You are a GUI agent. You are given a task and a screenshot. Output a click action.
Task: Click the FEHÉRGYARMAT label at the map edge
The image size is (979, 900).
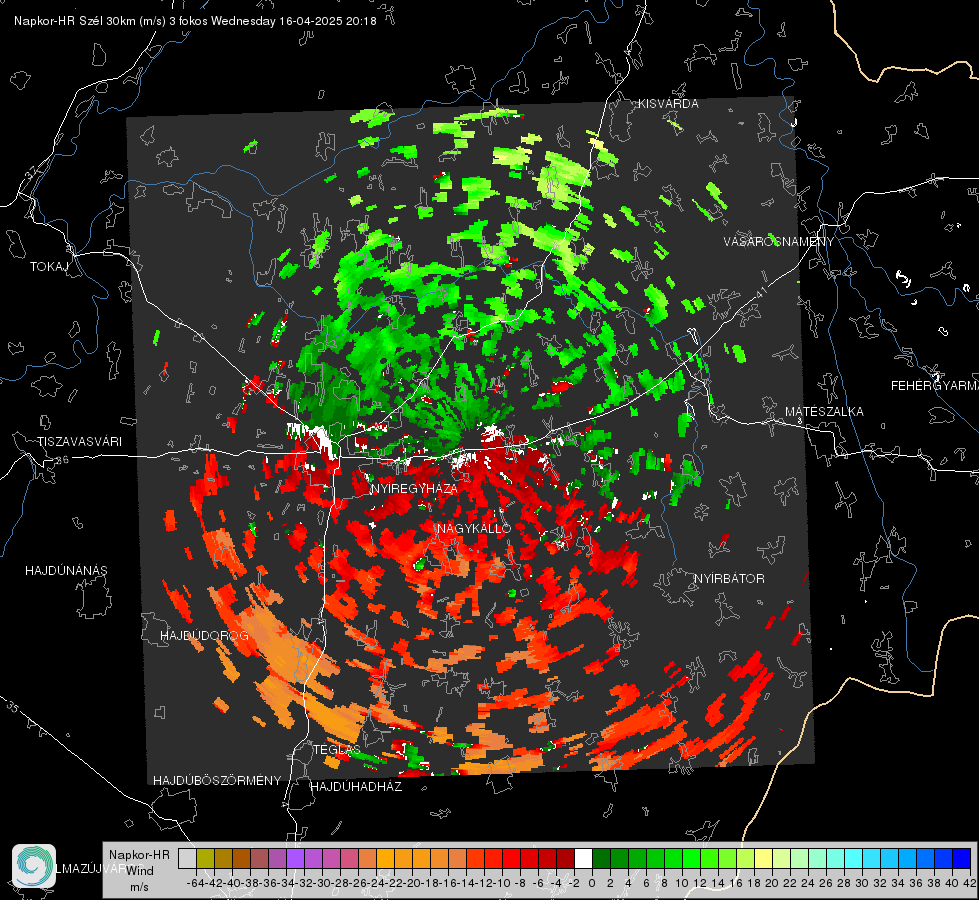click(935, 386)
